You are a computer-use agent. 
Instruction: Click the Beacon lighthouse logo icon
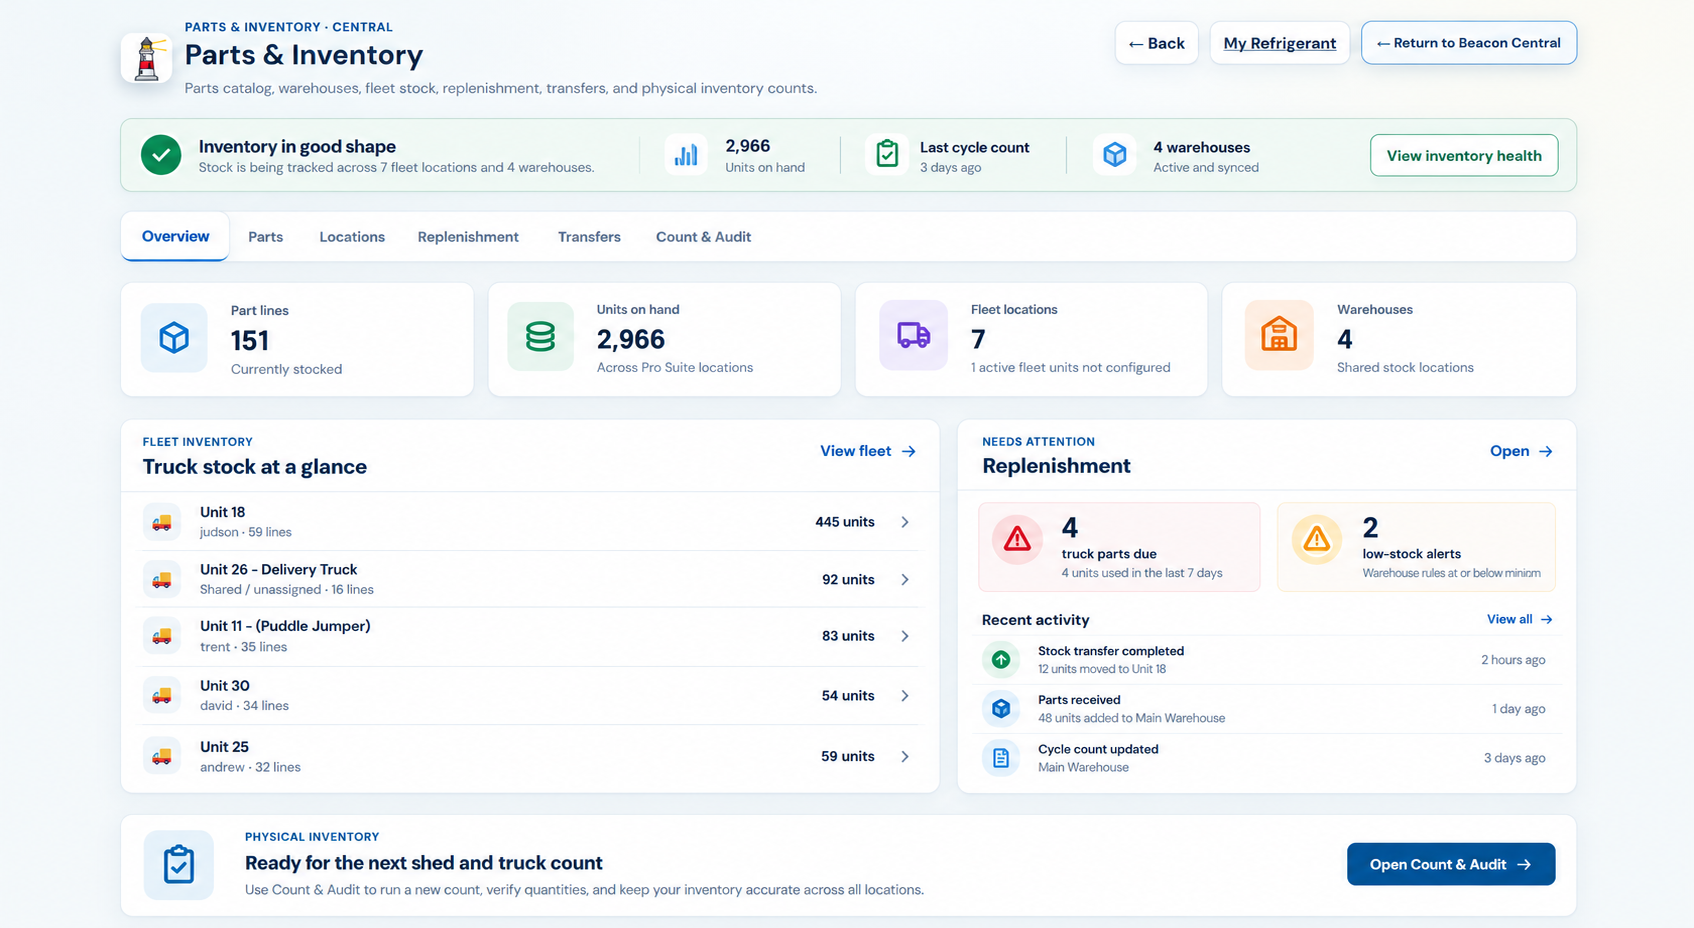tap(147, 58)
